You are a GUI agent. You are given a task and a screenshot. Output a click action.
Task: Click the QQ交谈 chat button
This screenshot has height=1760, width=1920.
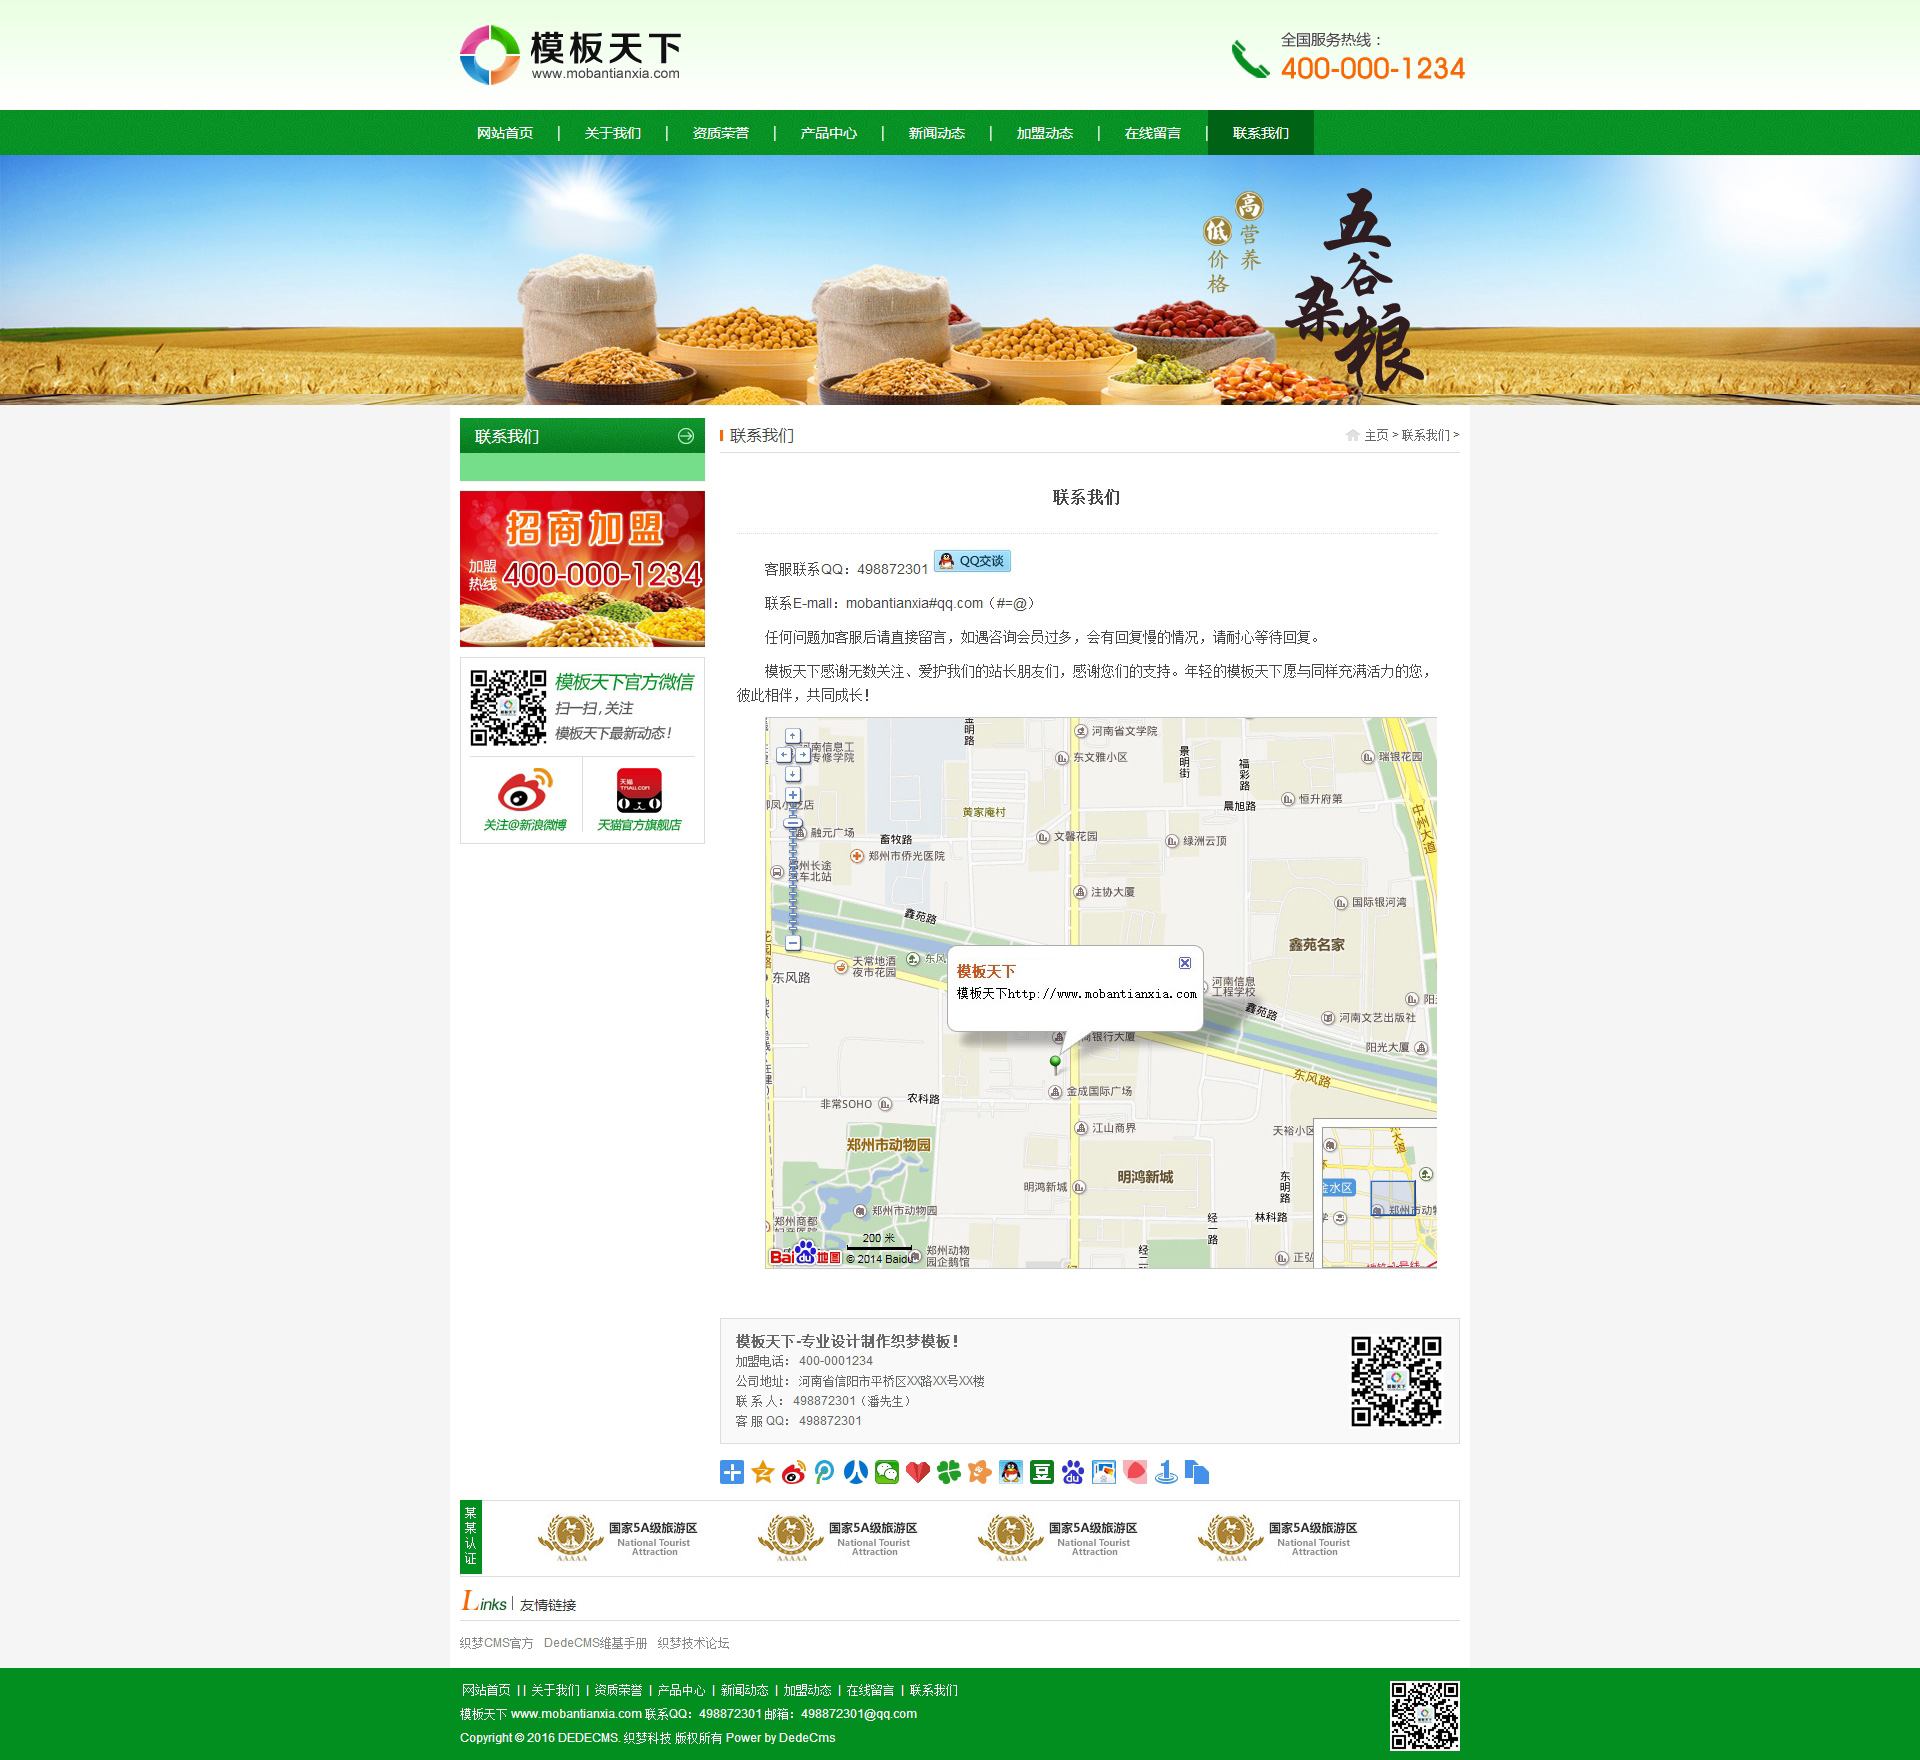pyautogui.click(x=972, y=561)
